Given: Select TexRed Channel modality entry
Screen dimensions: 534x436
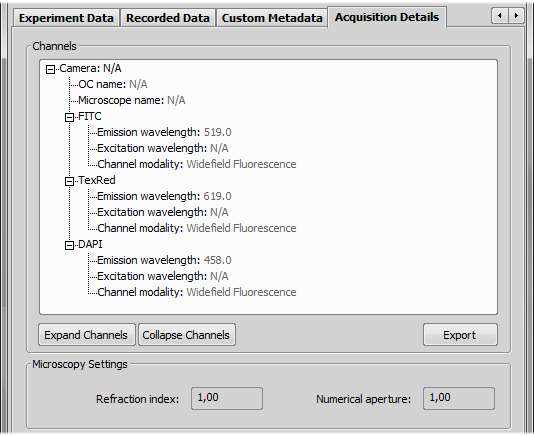Looking at the screenshot, I should click(x=197, y=228).
